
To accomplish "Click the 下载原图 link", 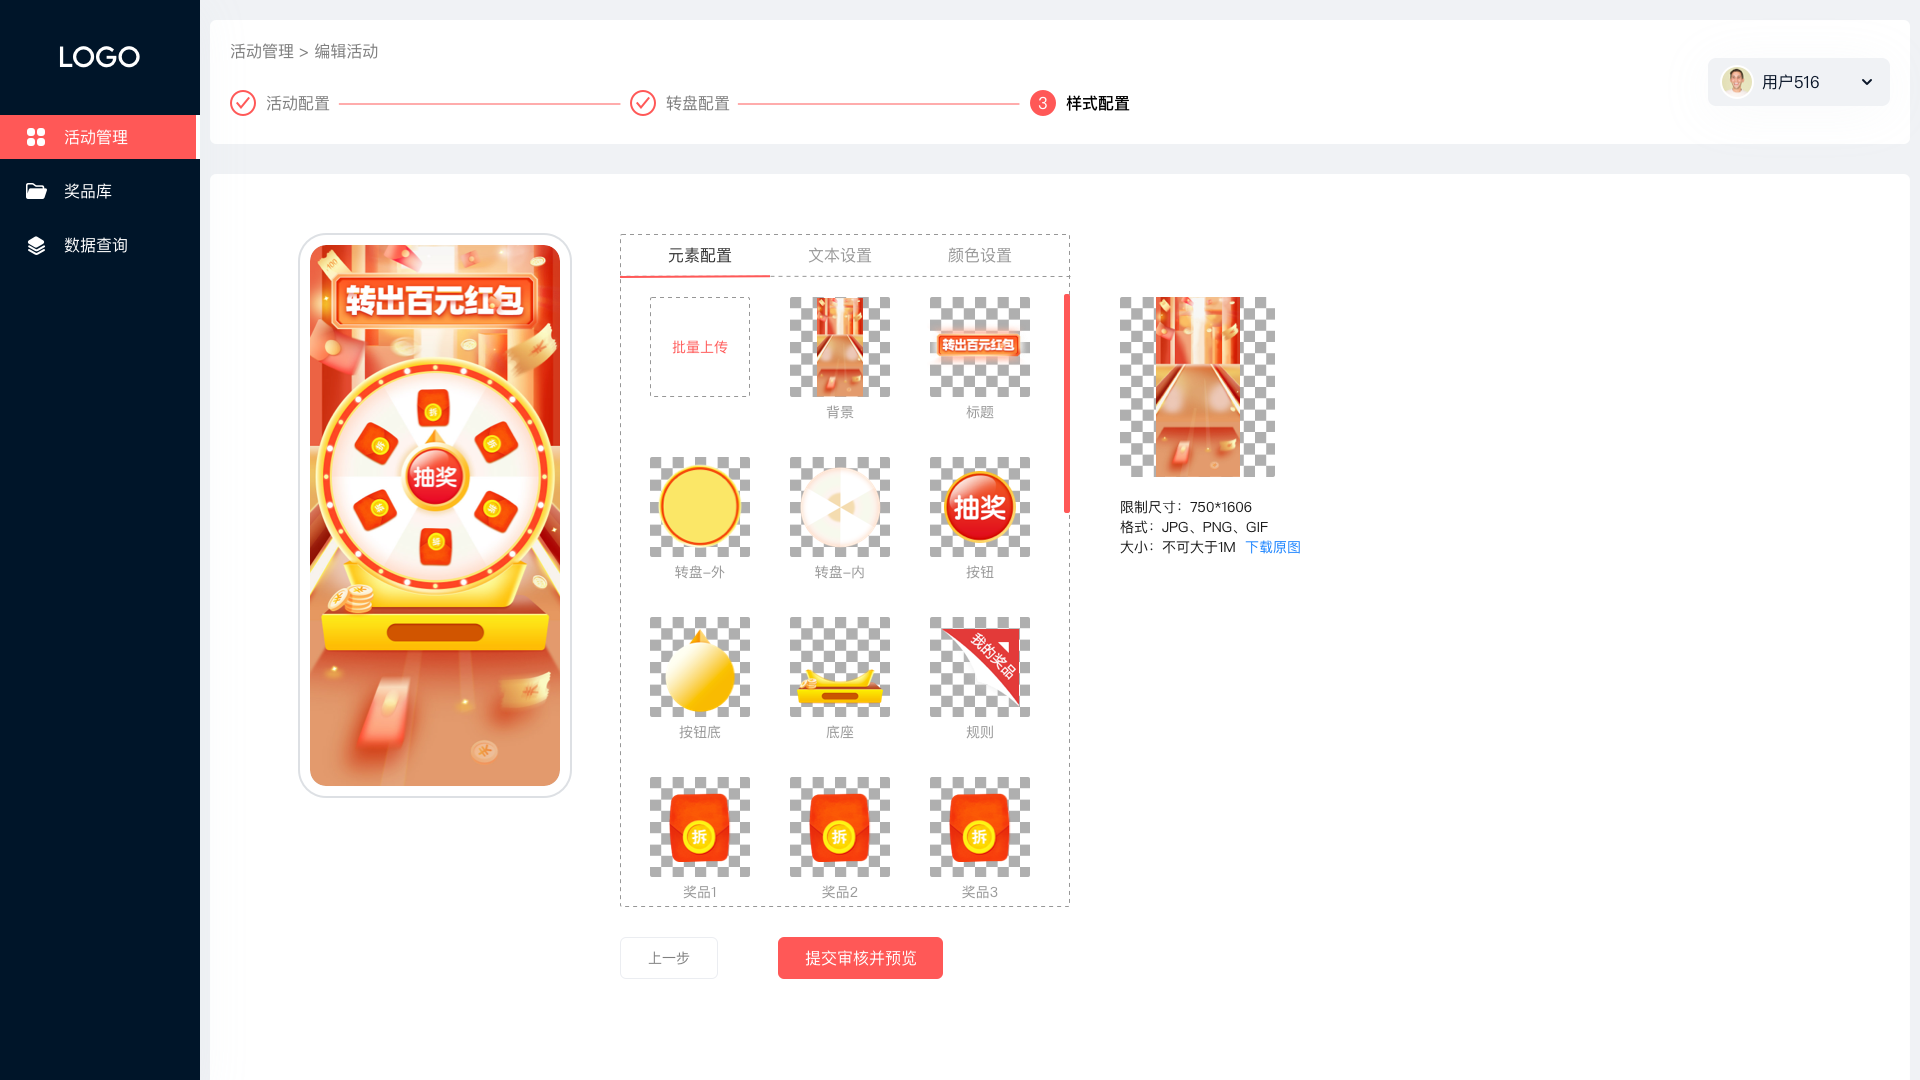I will (x=1273, y=547).
